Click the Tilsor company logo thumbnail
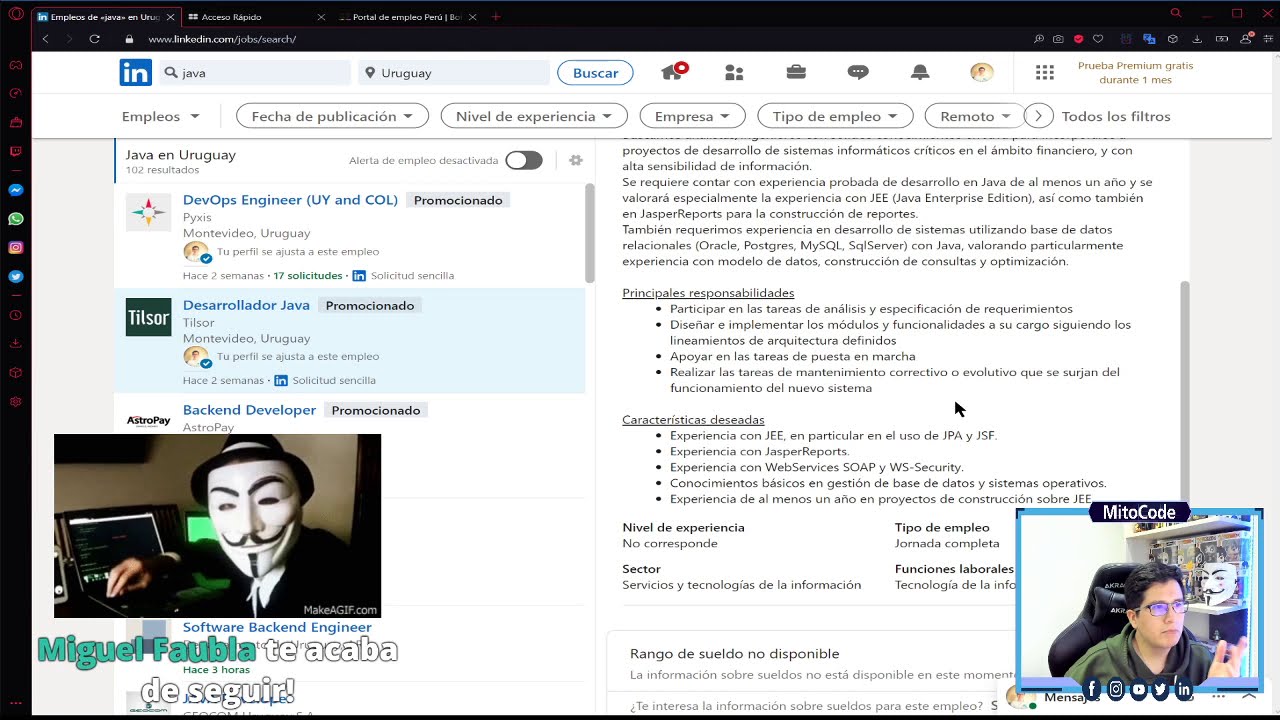 148,318
